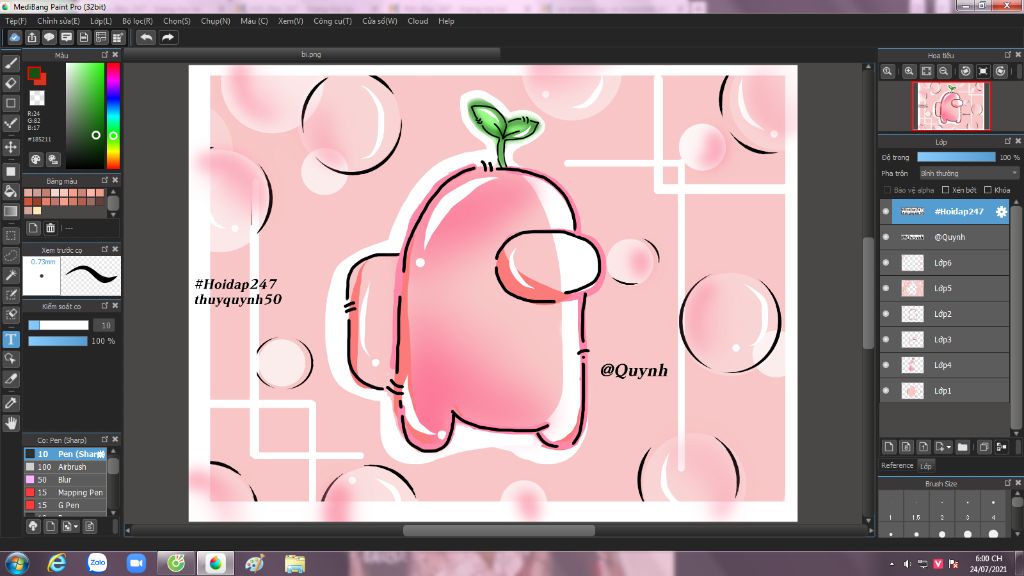Open the Bộ lọc(R) menu
The height and width of the screenshot is (576, 1024).
137,21
